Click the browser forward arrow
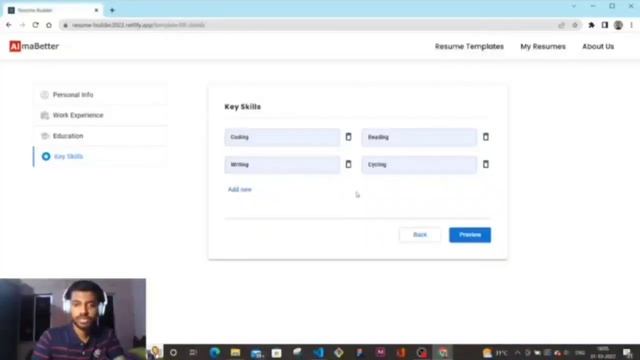Screen dimensions: 640x360 point(22,25)
